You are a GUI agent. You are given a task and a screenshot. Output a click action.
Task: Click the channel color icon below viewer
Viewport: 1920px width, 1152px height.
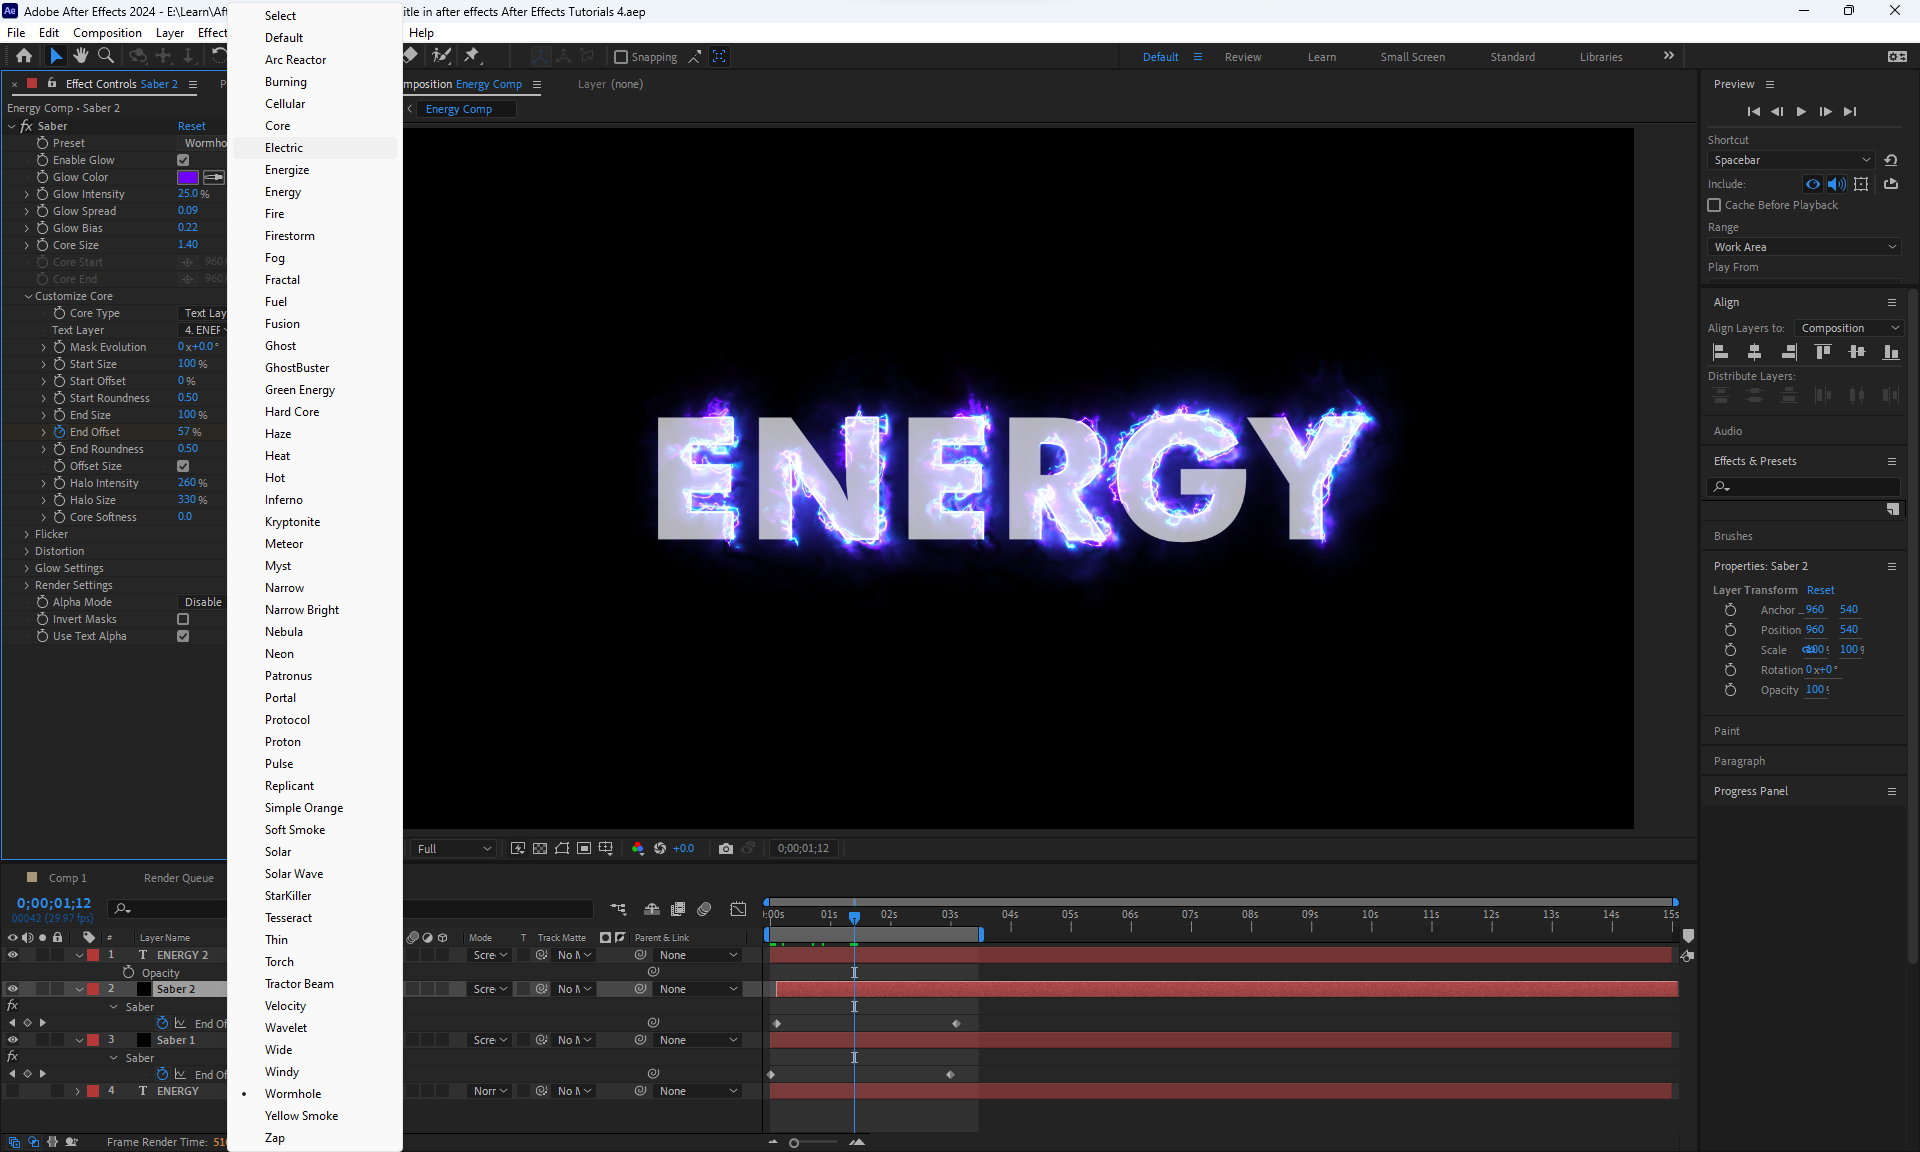tap(638, 848)
